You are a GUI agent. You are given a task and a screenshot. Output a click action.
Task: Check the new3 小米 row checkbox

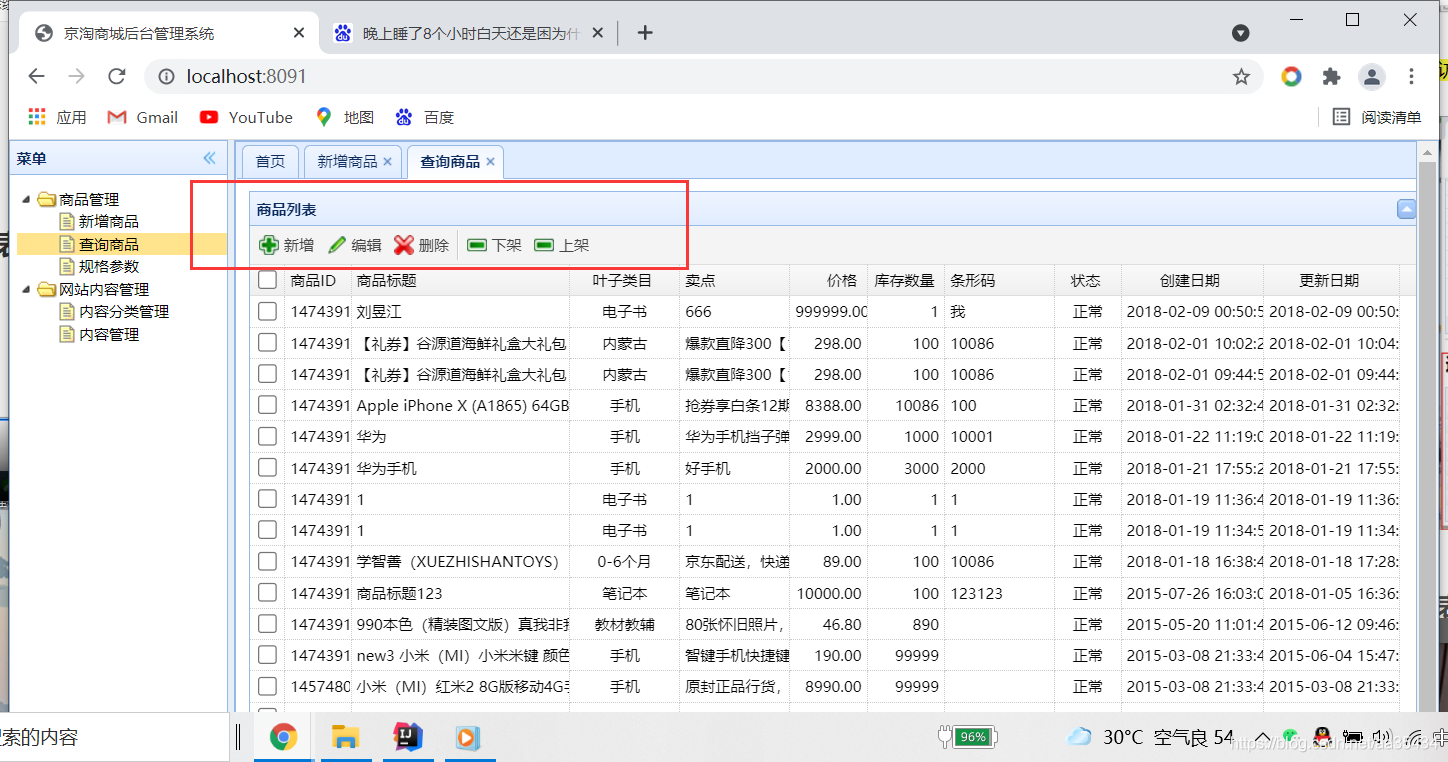tap(267, 655)
